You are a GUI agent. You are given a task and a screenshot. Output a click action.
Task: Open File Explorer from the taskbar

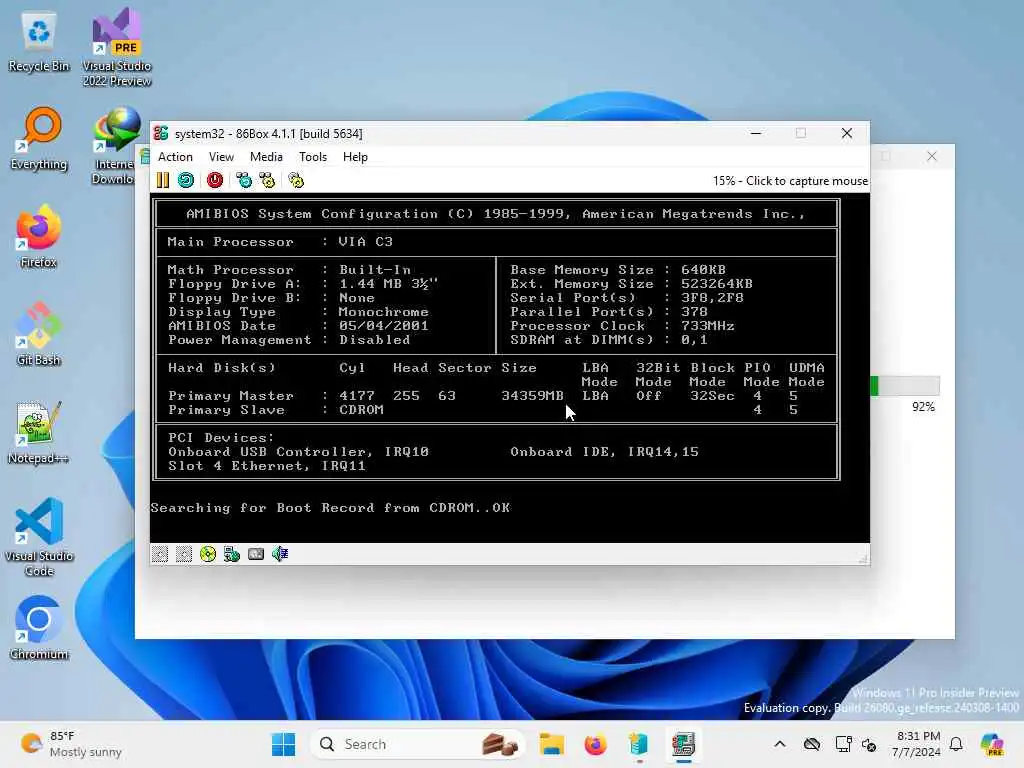552,744
